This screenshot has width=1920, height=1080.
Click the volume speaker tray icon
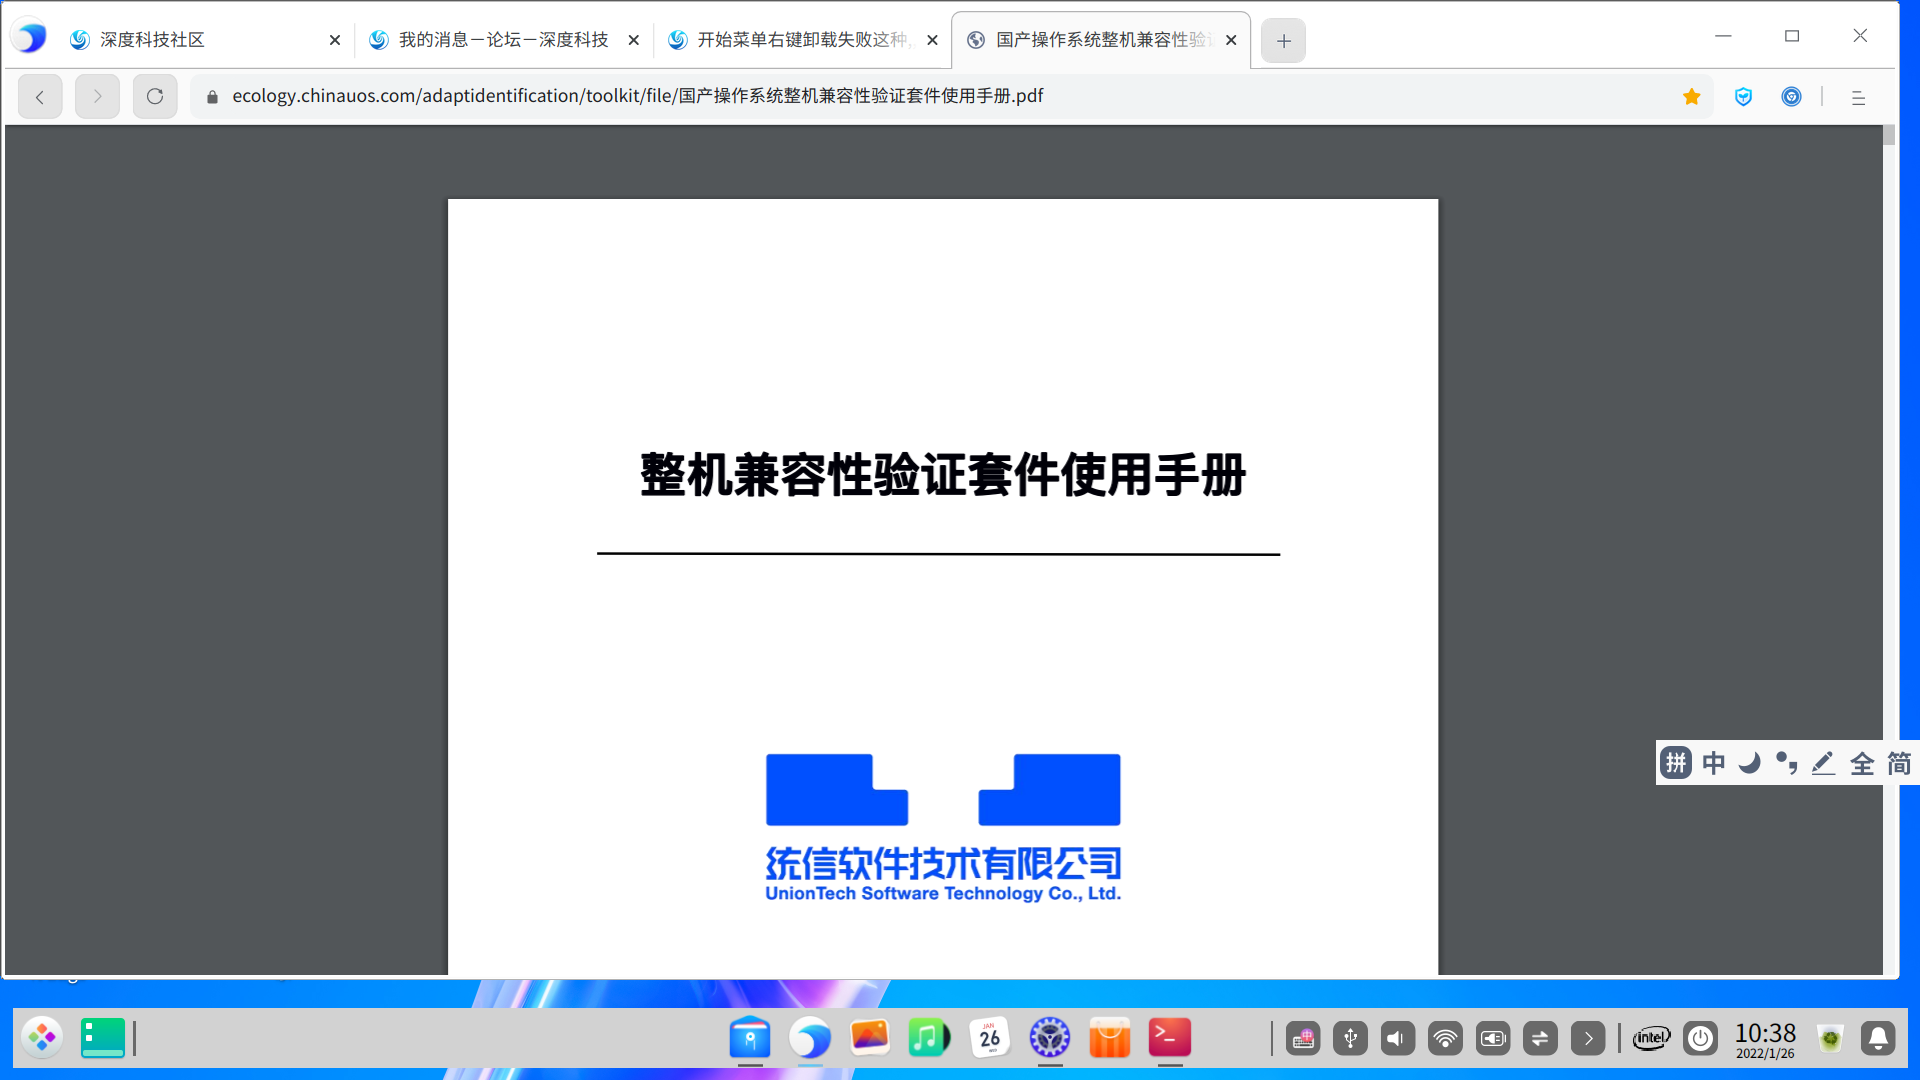click(x=1397, y=1038)
